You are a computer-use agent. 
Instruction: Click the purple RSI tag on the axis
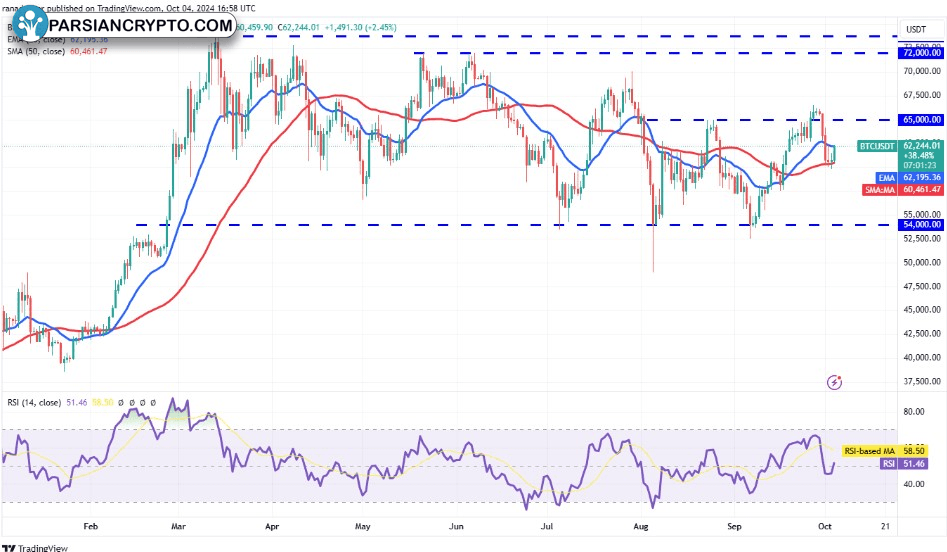pyautogui.click(x=888, y=464)
